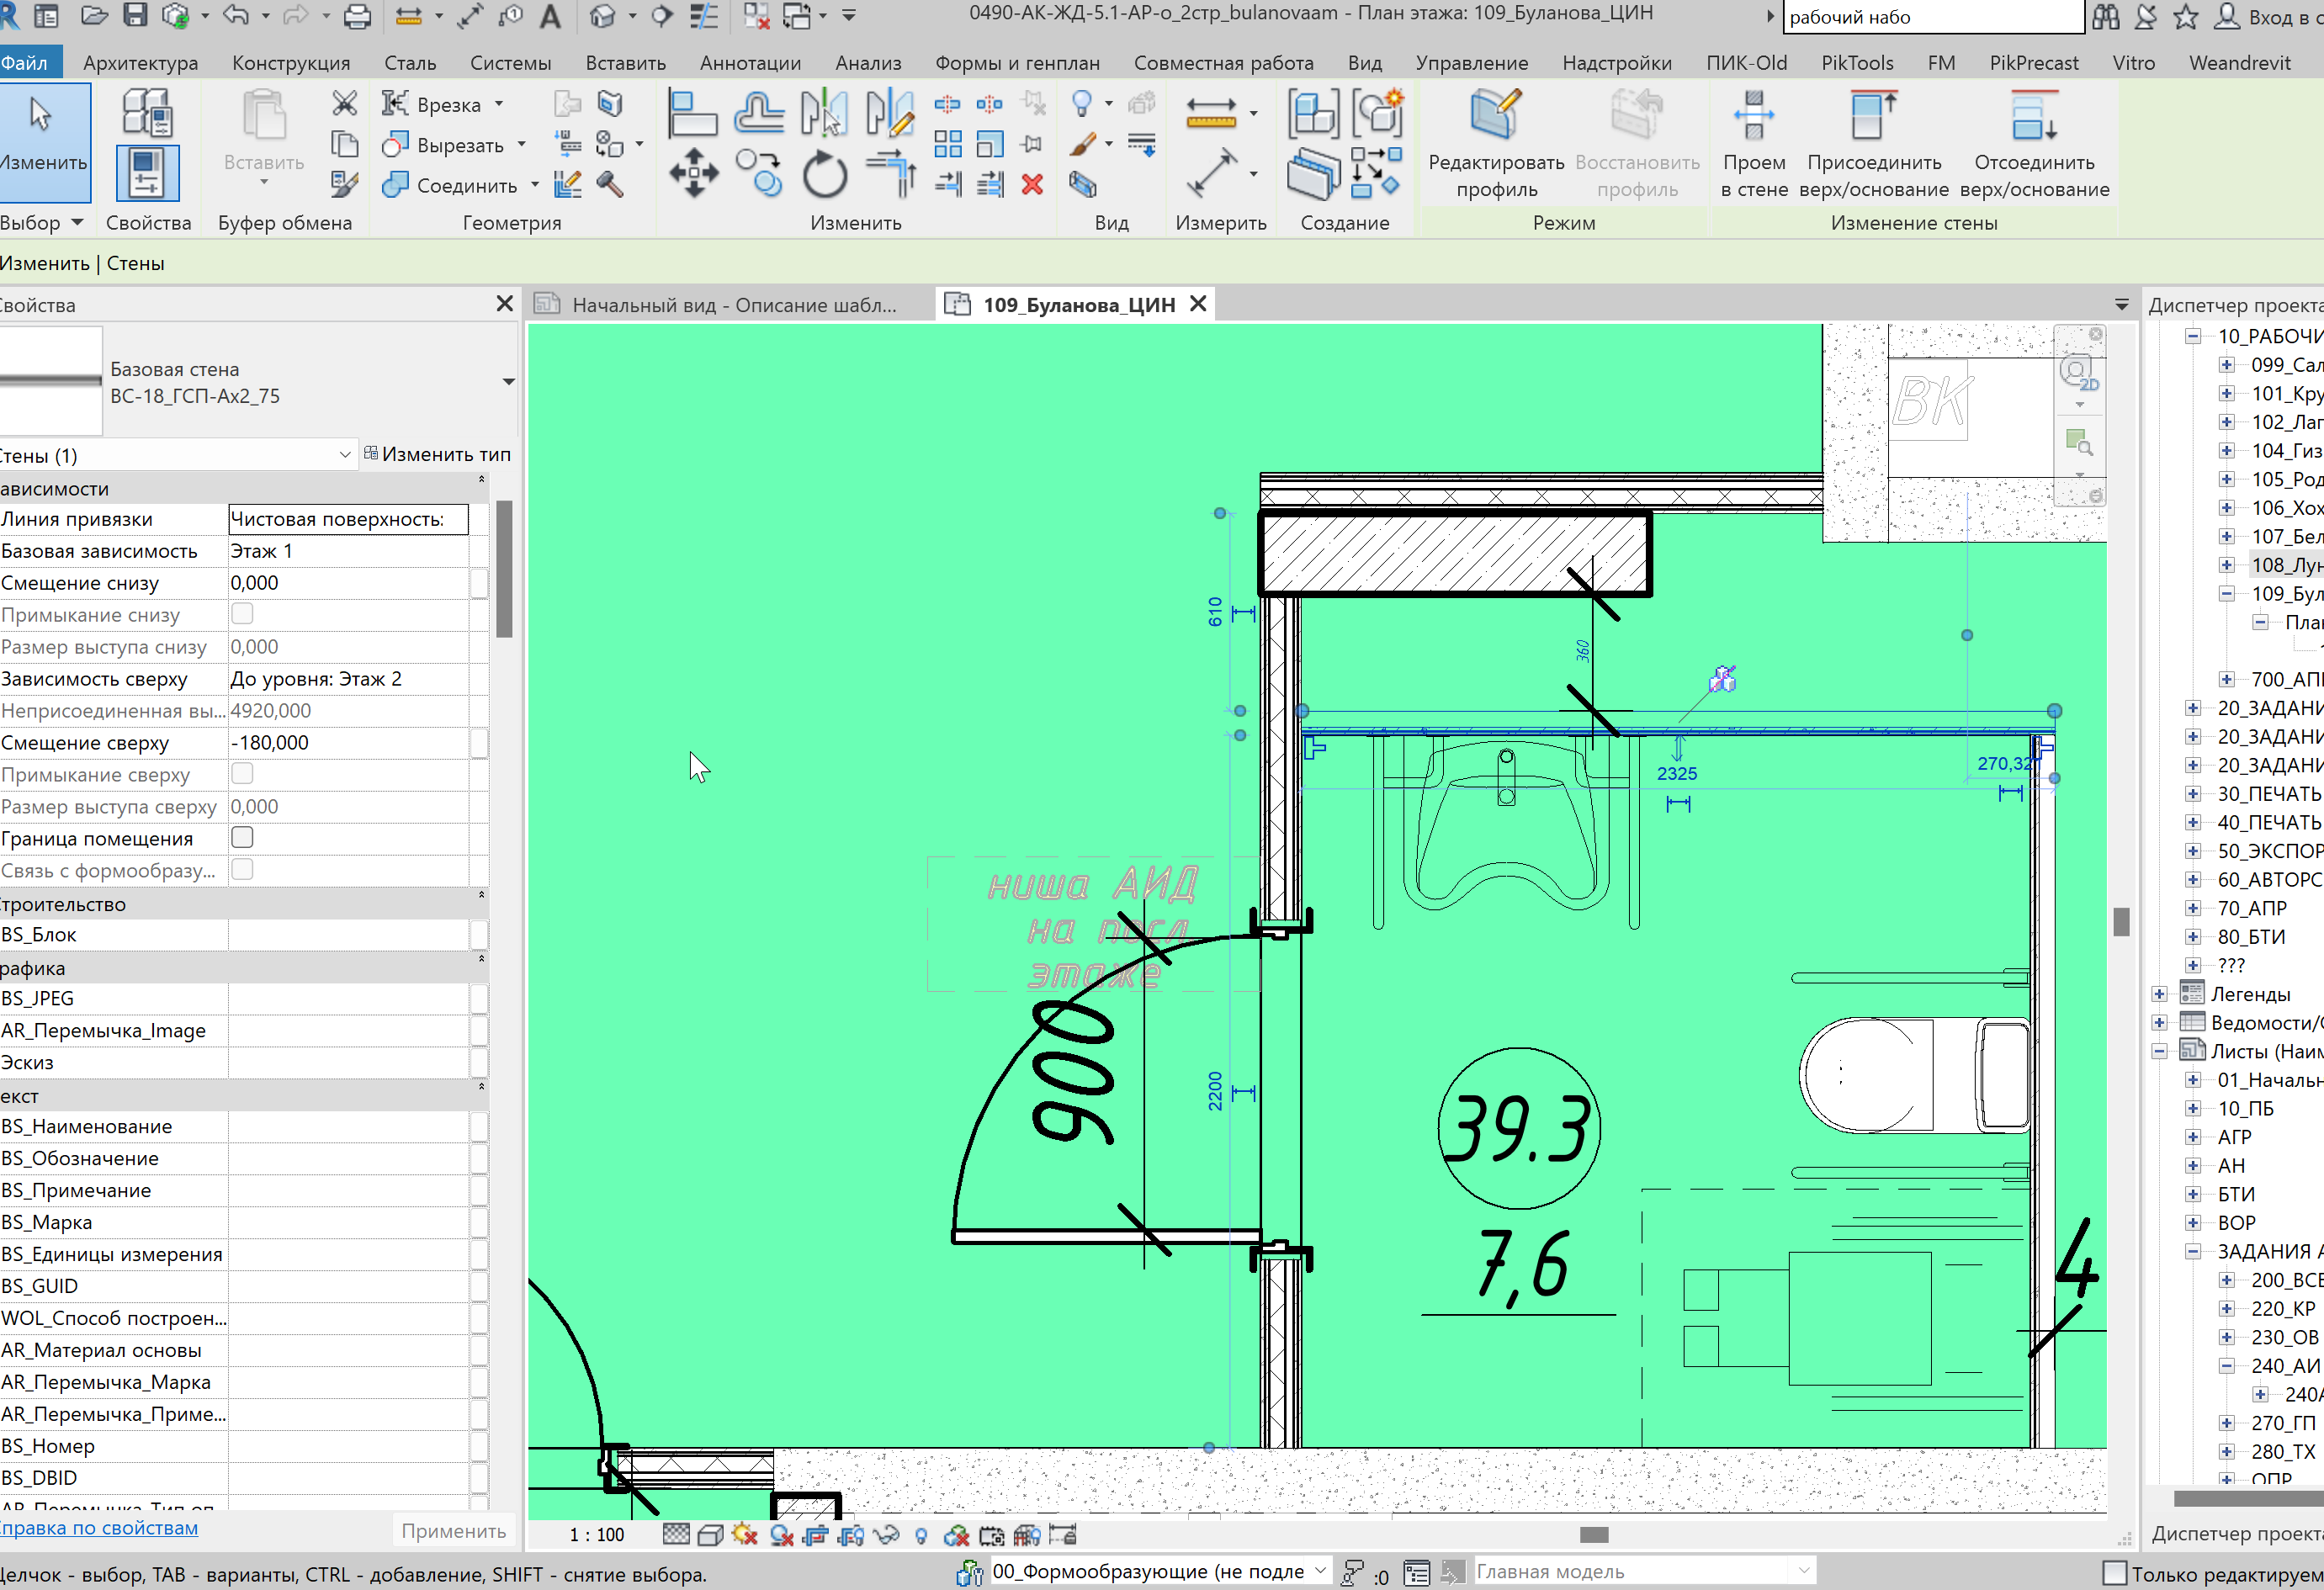Open the Главная модель dropdown

(x=1803, y=1571)
